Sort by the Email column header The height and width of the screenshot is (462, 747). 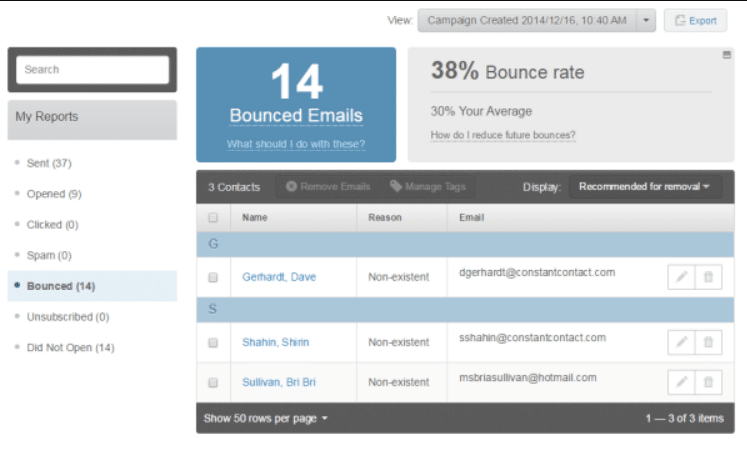[x=472, y=218]
